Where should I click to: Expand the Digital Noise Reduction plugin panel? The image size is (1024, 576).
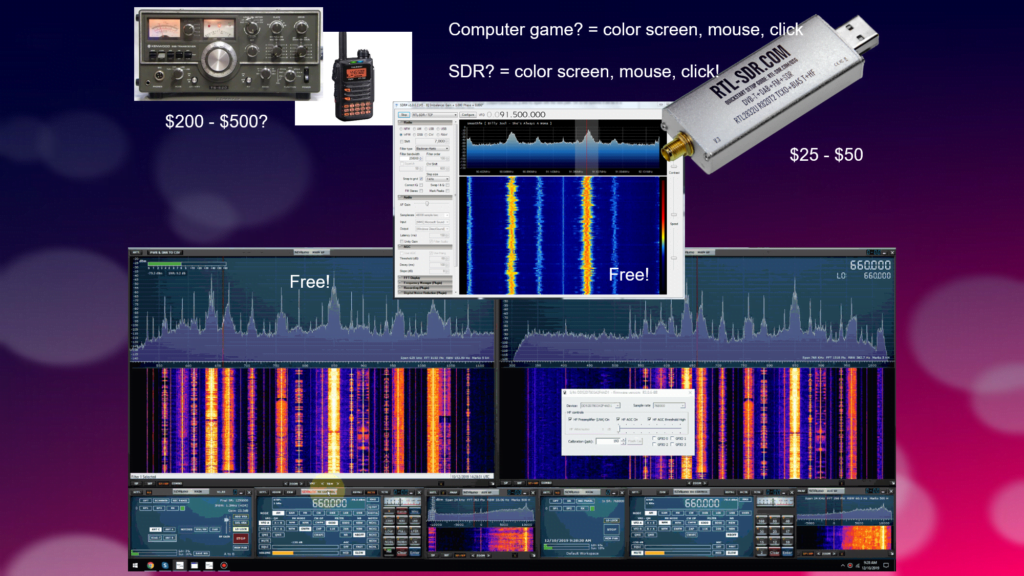(426, 293)
